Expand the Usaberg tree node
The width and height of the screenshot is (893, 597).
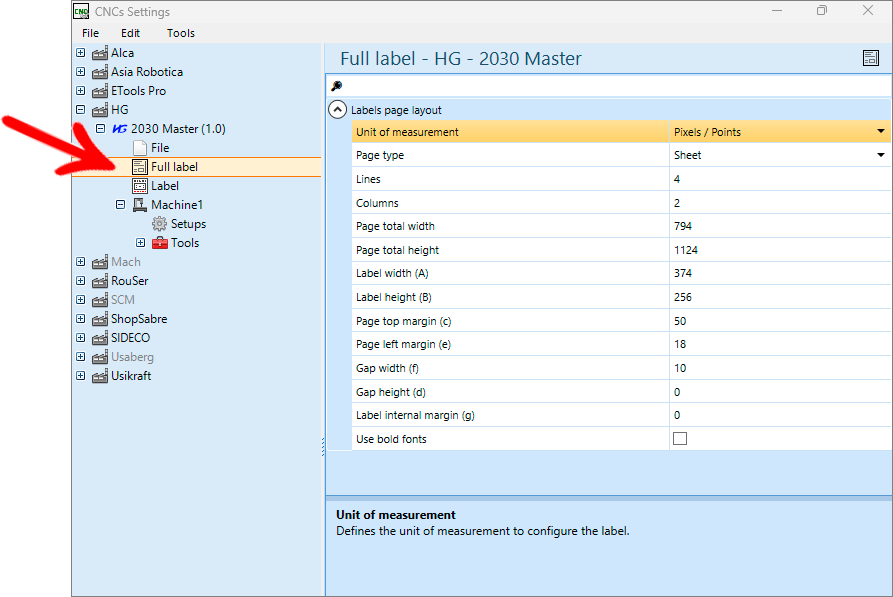point(80,357)
